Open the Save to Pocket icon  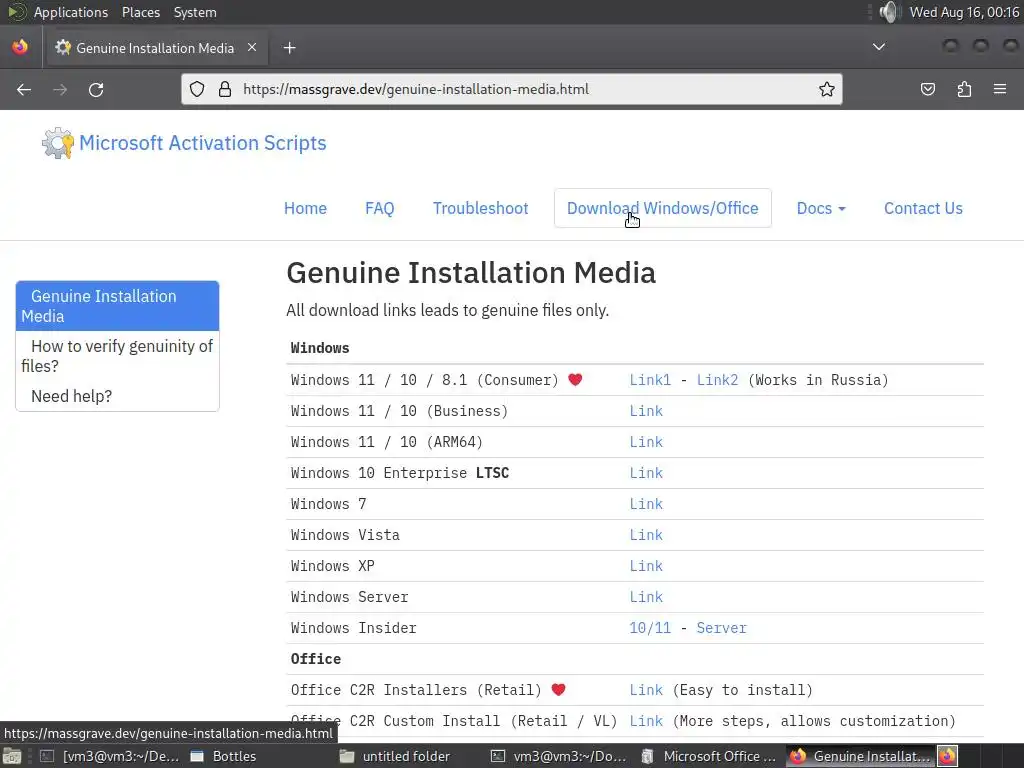928,89
